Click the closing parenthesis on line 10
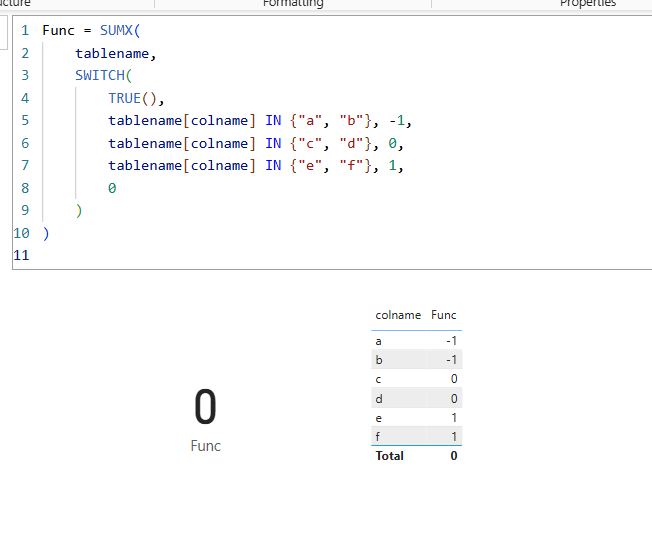The width and height of the screenshot is (652, 559). click(x=46, y=234)
